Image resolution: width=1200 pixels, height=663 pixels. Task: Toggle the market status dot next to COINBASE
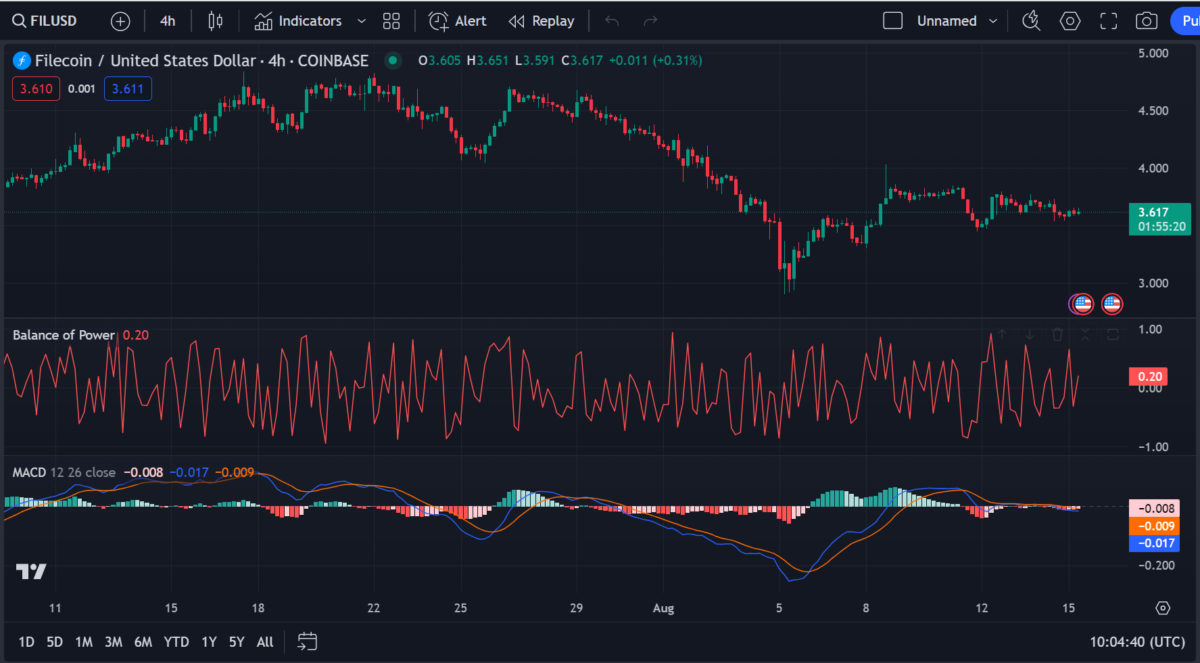click(393, 61)
